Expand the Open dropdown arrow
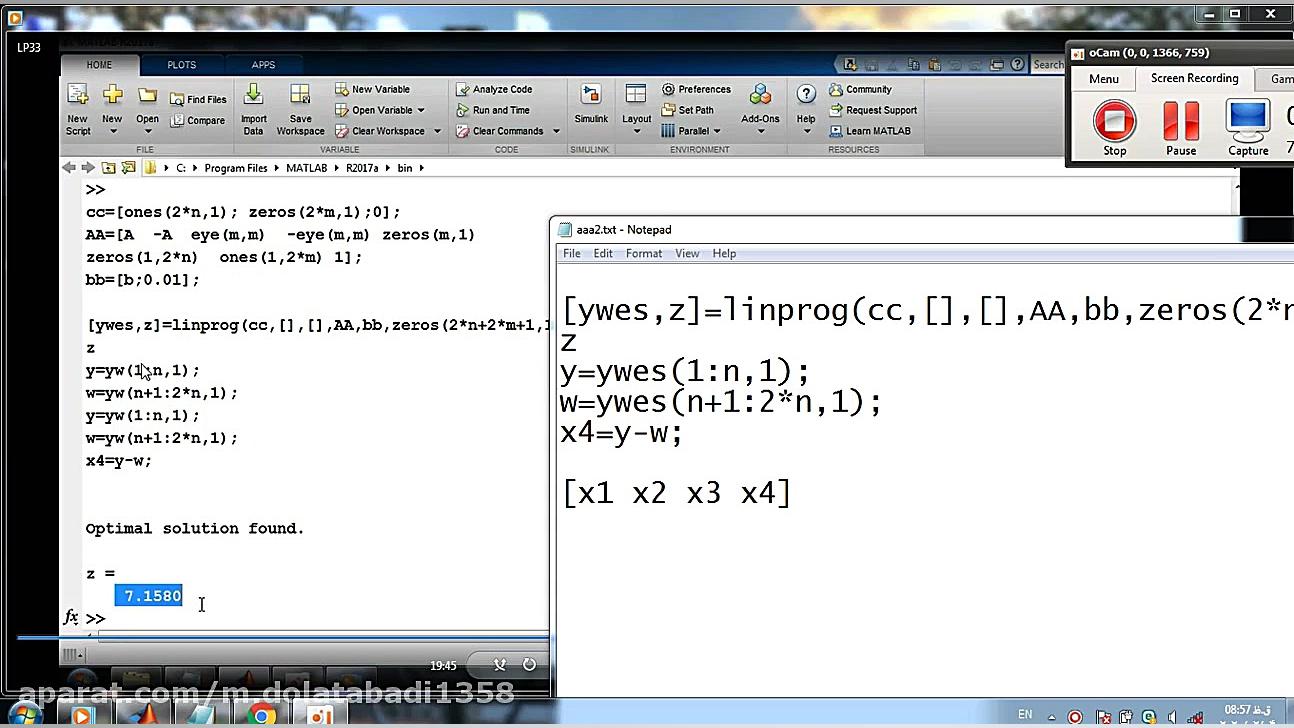Image resolution: width=1294 pixels, height=728 pixels. [x=147, y=132]
